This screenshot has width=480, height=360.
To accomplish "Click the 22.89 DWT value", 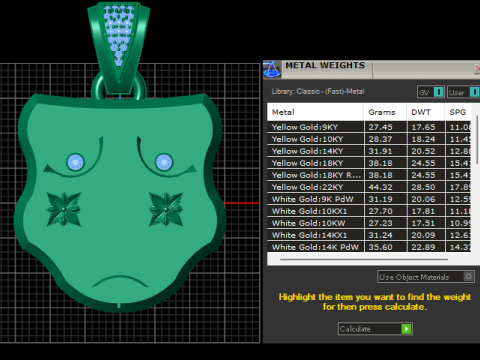I will (423, 247).
